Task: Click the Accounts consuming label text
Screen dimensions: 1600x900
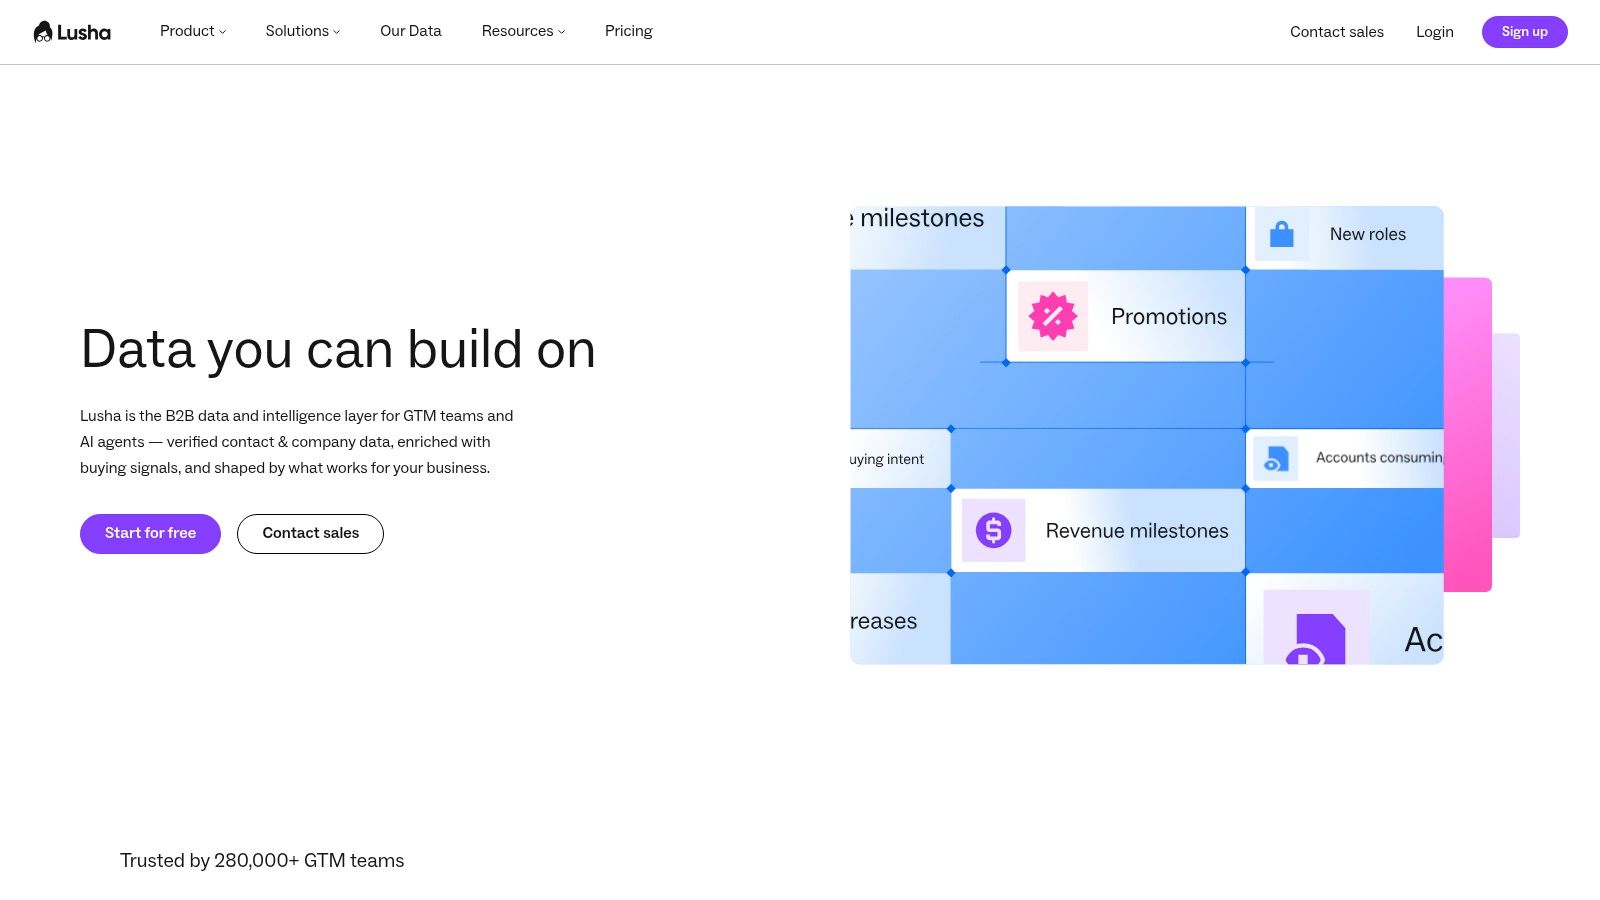Action: (x=1379, y=457)
